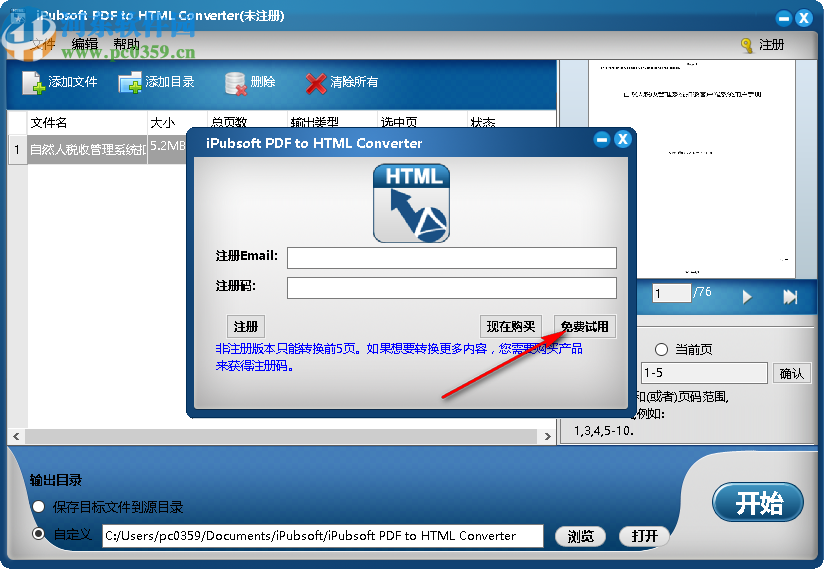
Task: Click the PDF page preview thumbnail
Action: (x=692, y=169)
